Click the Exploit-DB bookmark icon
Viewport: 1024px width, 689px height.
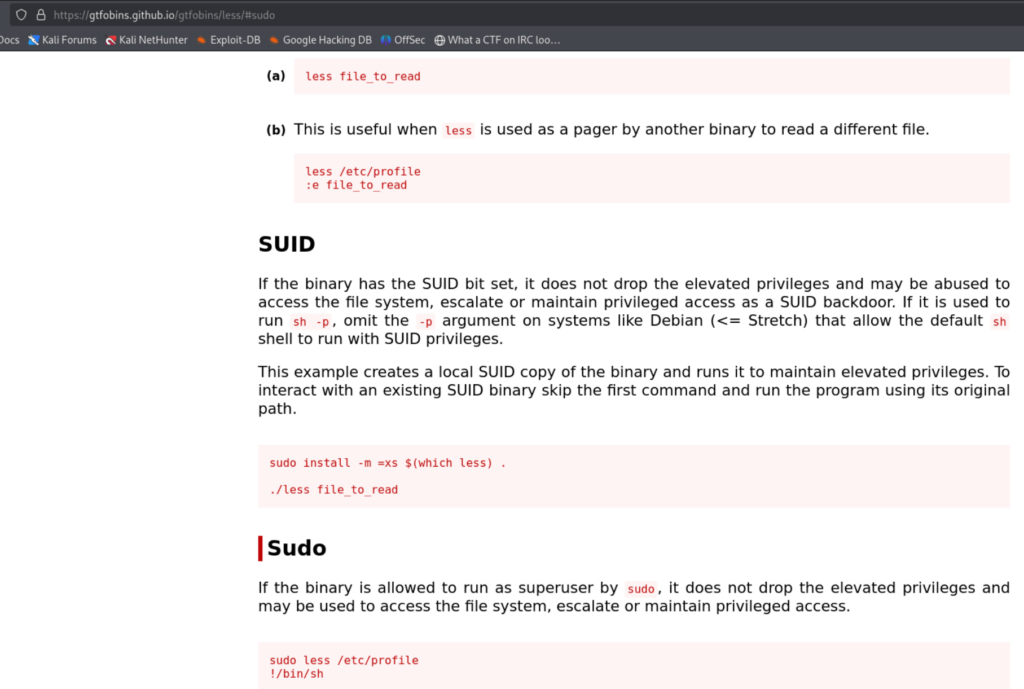(x=202, y=40)
